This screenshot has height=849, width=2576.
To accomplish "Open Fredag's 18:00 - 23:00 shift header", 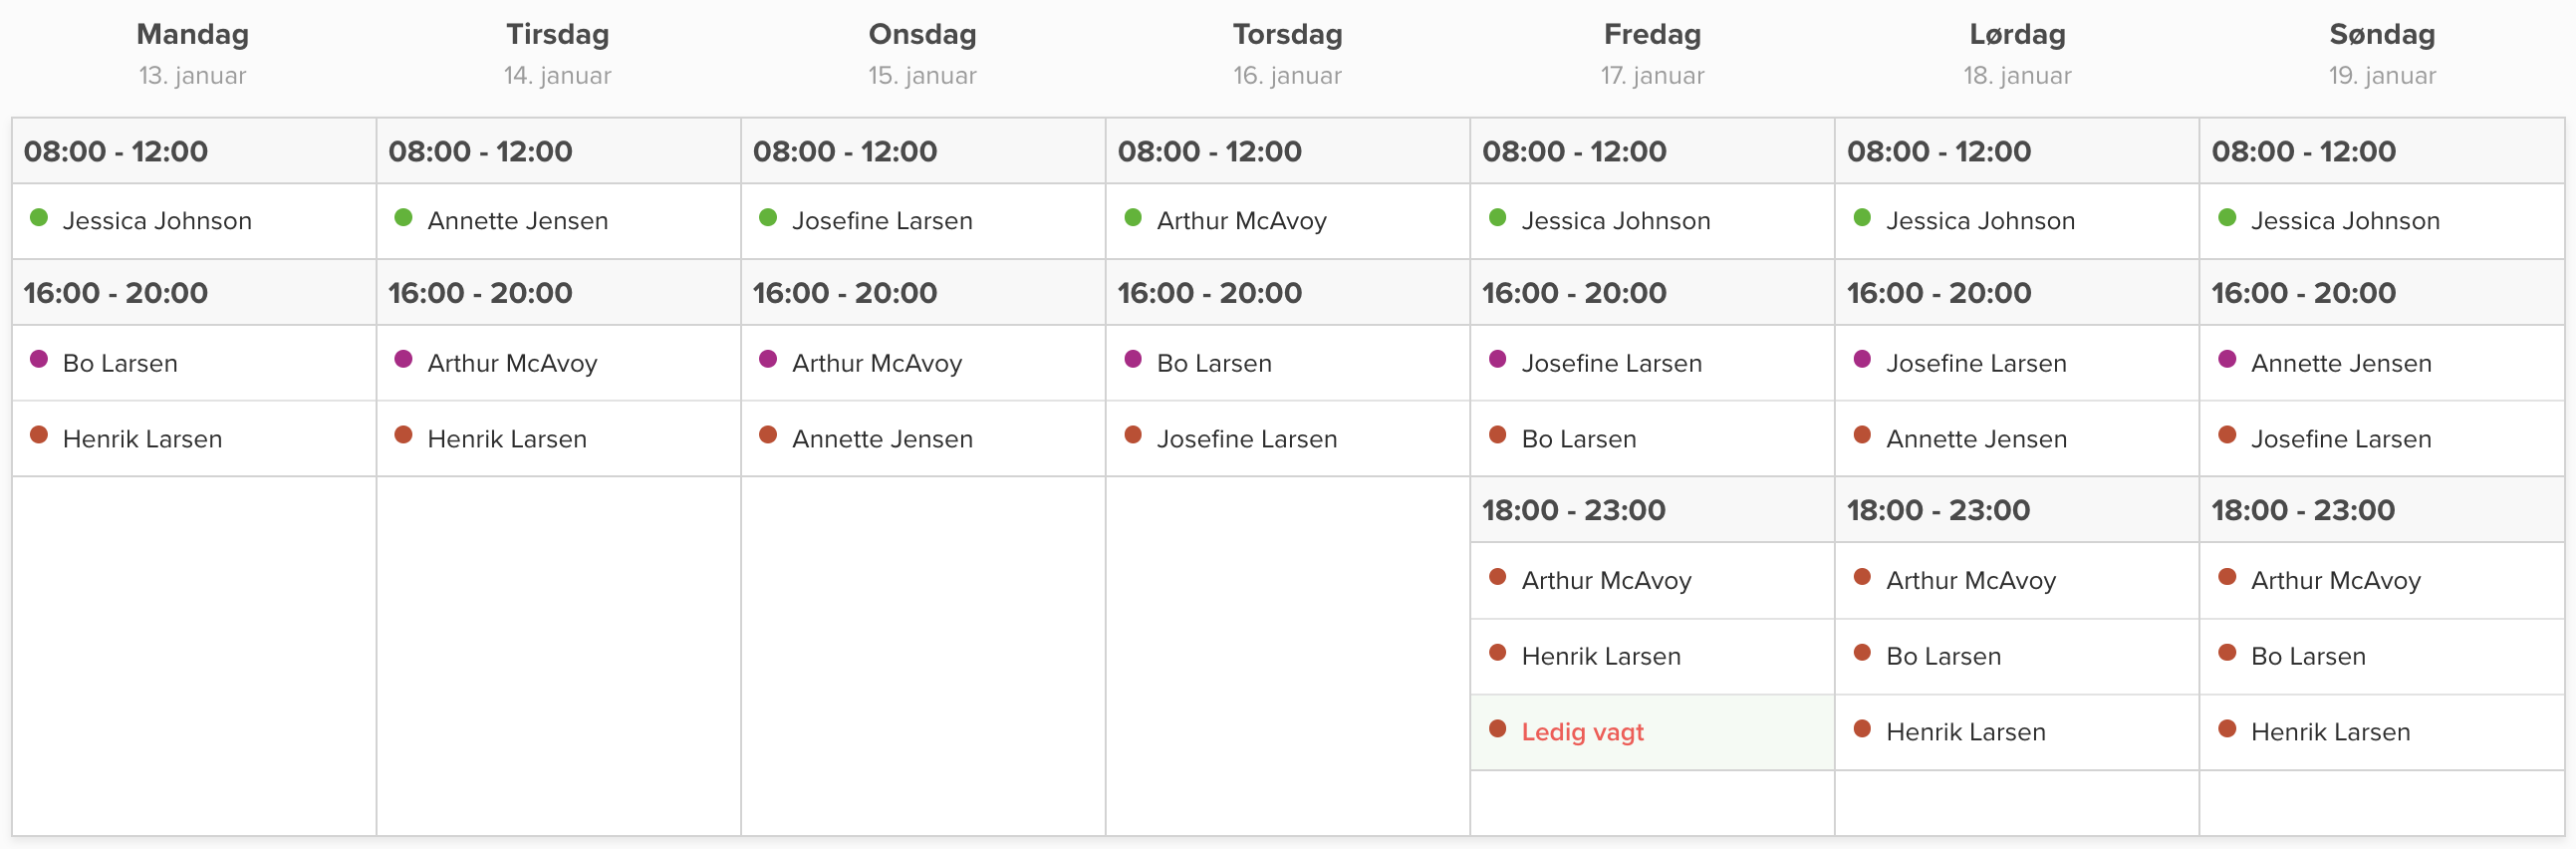I will [x=1573, y=510].
